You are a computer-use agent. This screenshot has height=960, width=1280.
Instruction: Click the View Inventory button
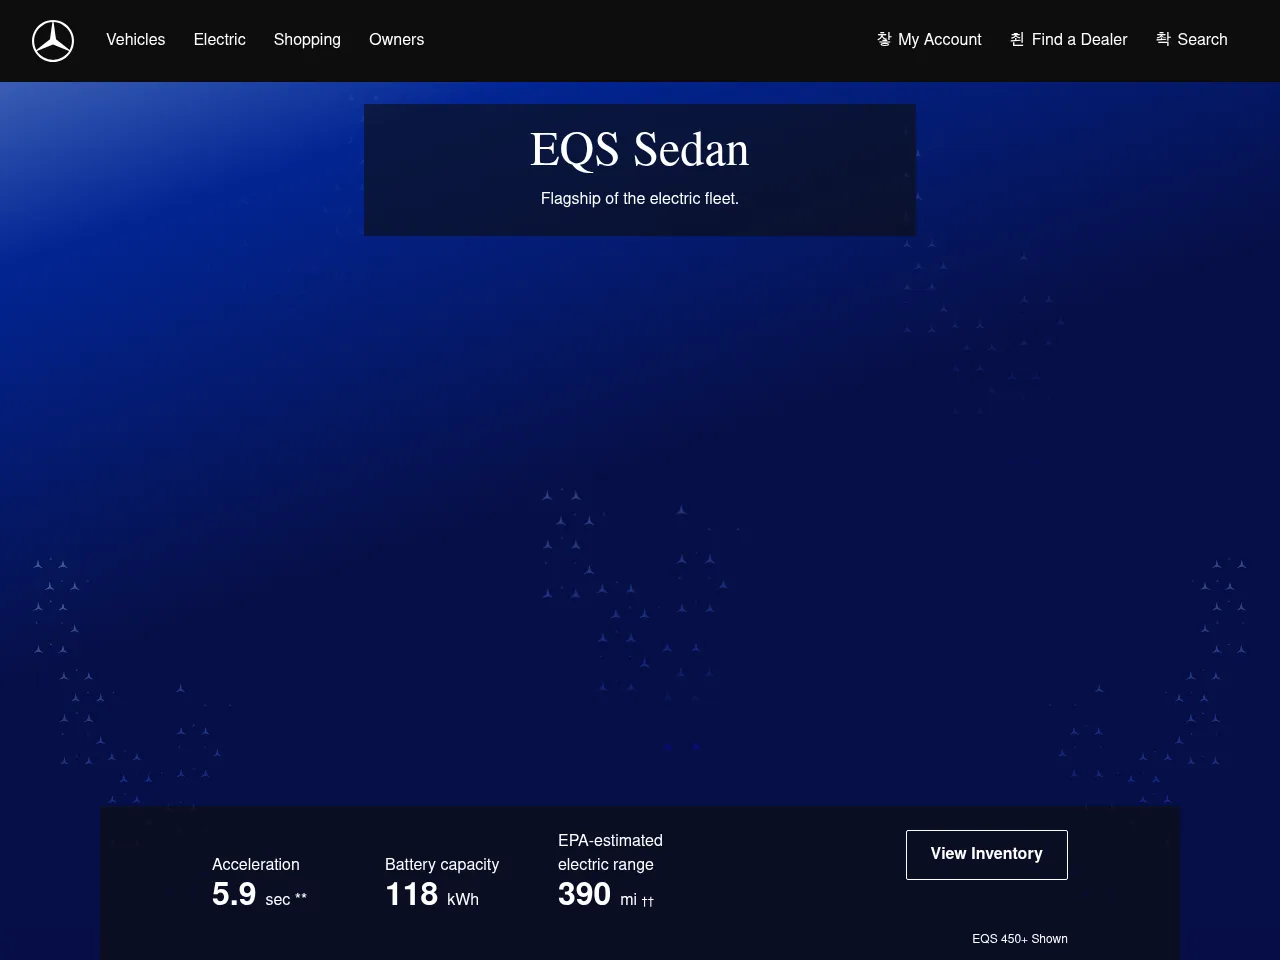(986, 854)
